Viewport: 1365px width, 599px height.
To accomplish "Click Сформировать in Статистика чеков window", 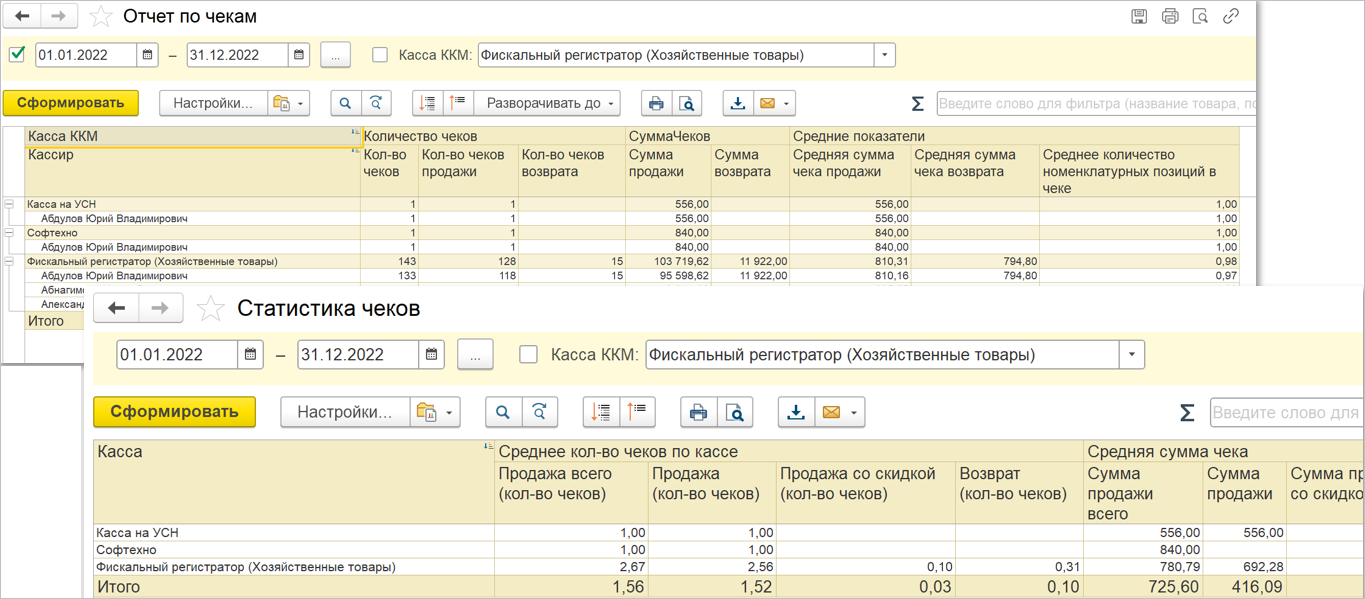I will click(x=174, y=412).
